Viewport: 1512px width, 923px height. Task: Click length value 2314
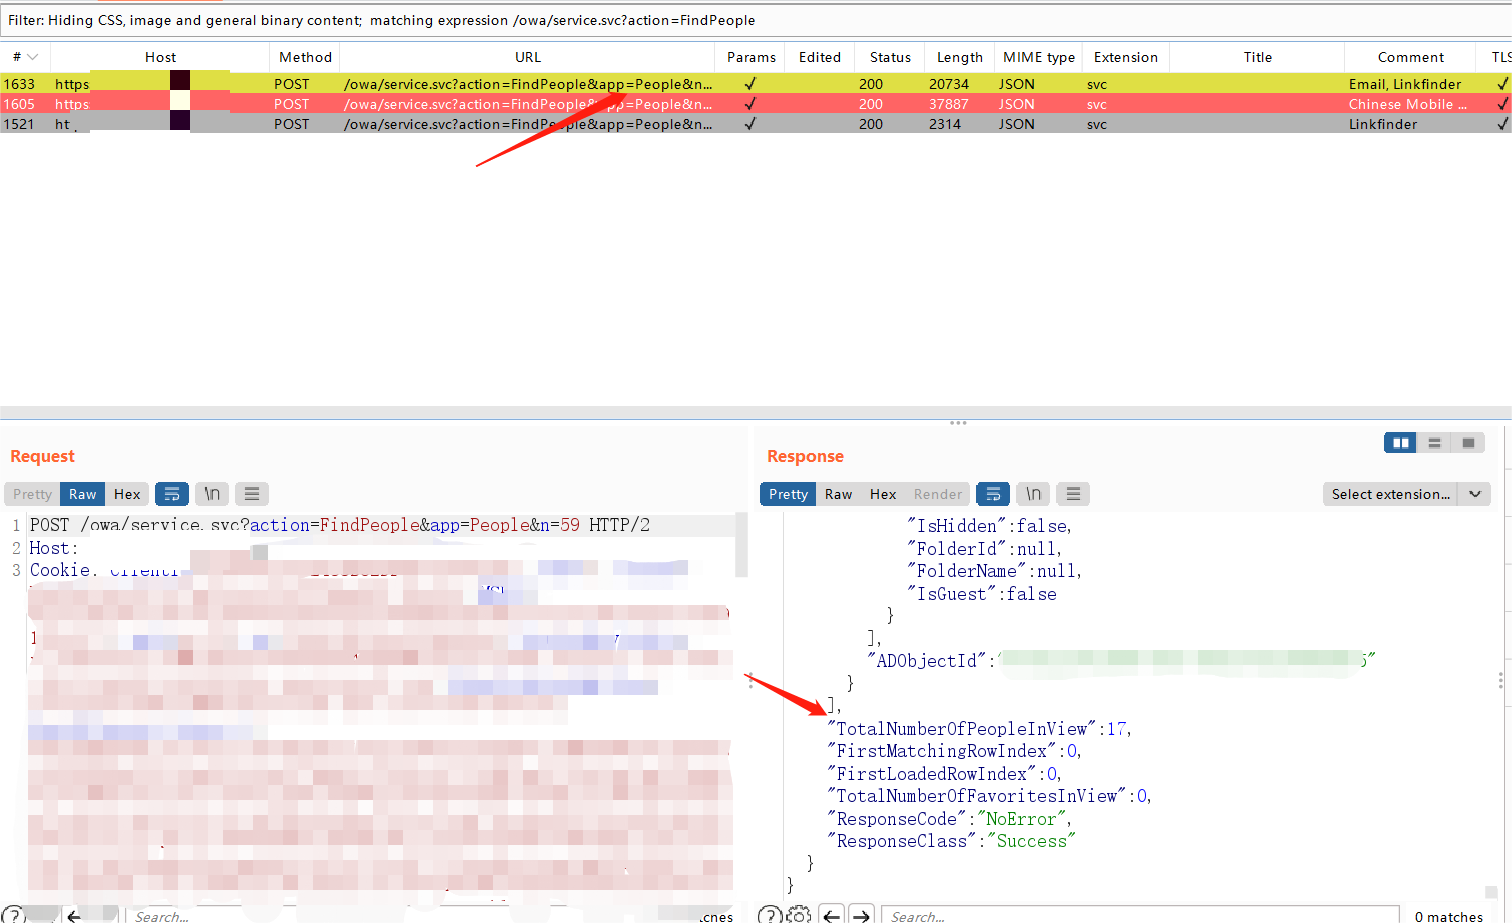pos(945,124)
